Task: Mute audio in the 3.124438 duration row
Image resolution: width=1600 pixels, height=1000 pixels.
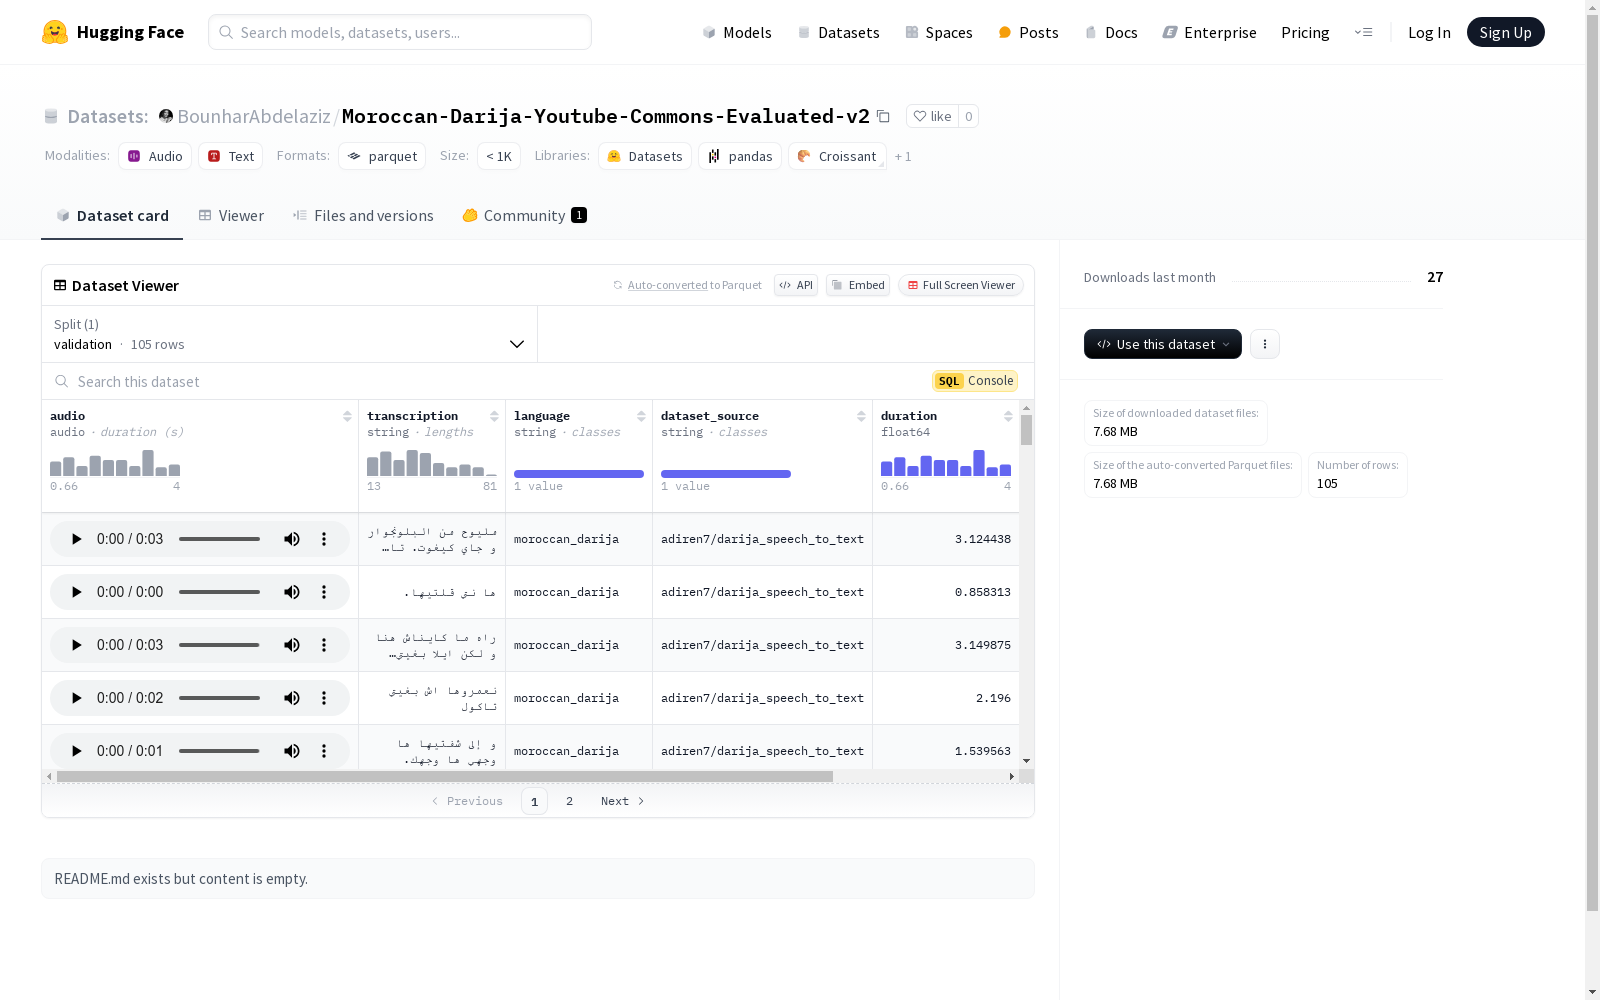Action: click(x=292, y=539)
